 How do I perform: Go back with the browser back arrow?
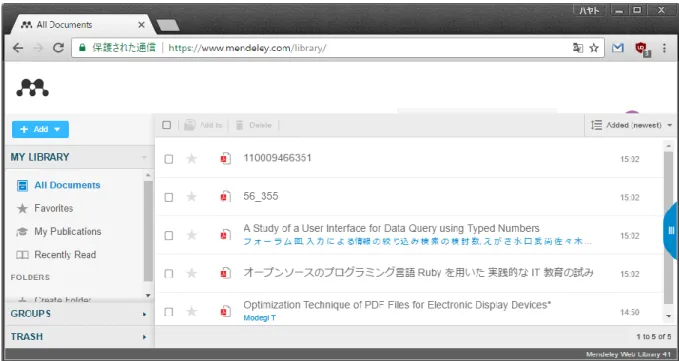point(18,48)
